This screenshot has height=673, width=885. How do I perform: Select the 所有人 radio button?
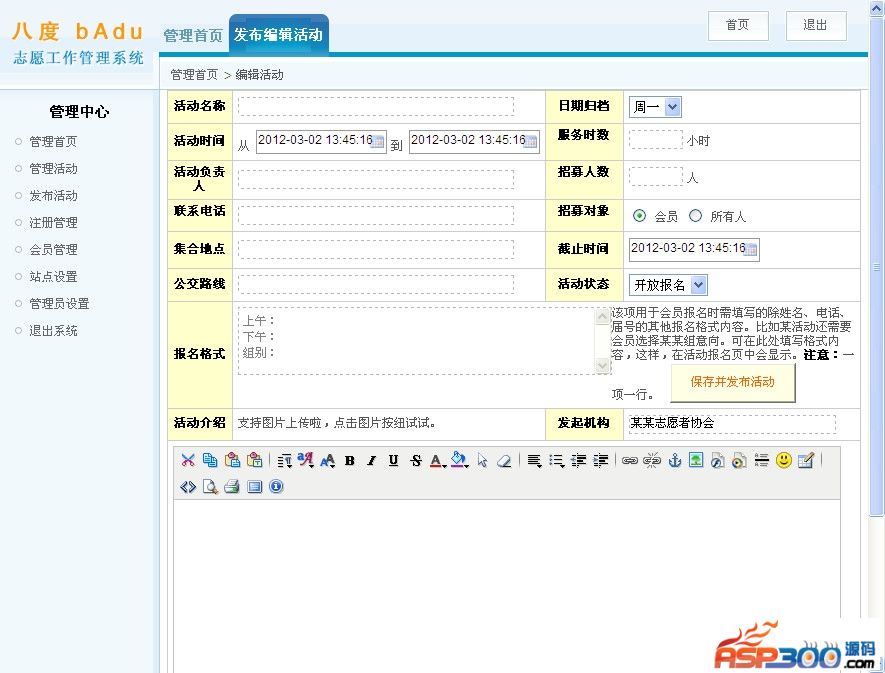[x=696, y=216]
